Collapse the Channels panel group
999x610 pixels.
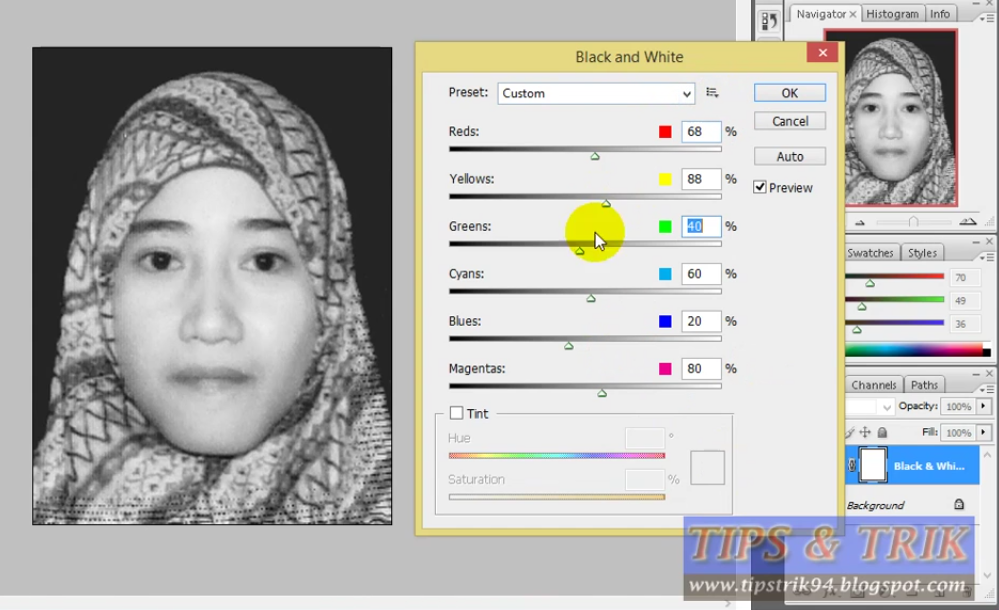(976, 374)
